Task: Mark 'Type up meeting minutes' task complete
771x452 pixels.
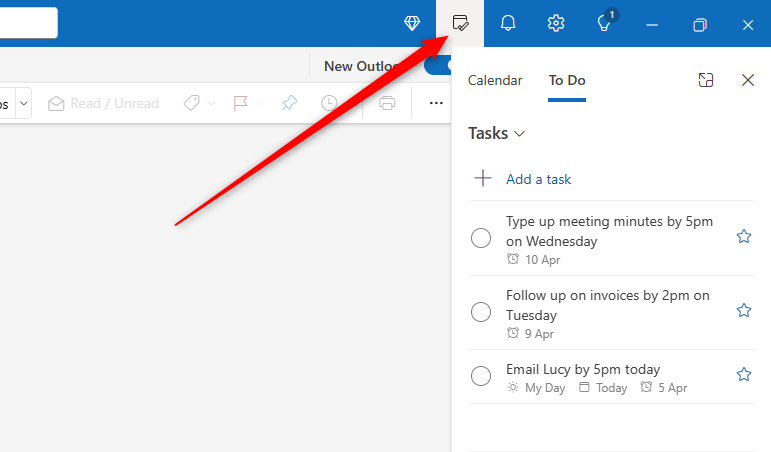Action: 481,237
